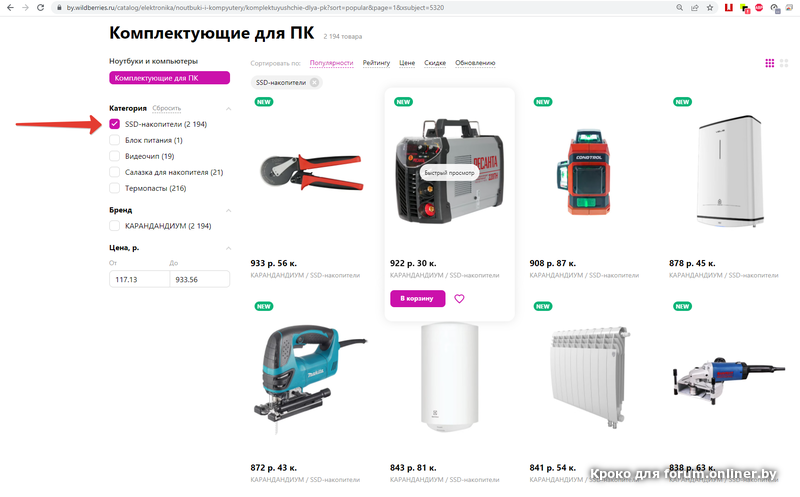The width and height of the screenshot is (800, 497).
Task: Click the browser back arrow
Action: tap(10, 8)
